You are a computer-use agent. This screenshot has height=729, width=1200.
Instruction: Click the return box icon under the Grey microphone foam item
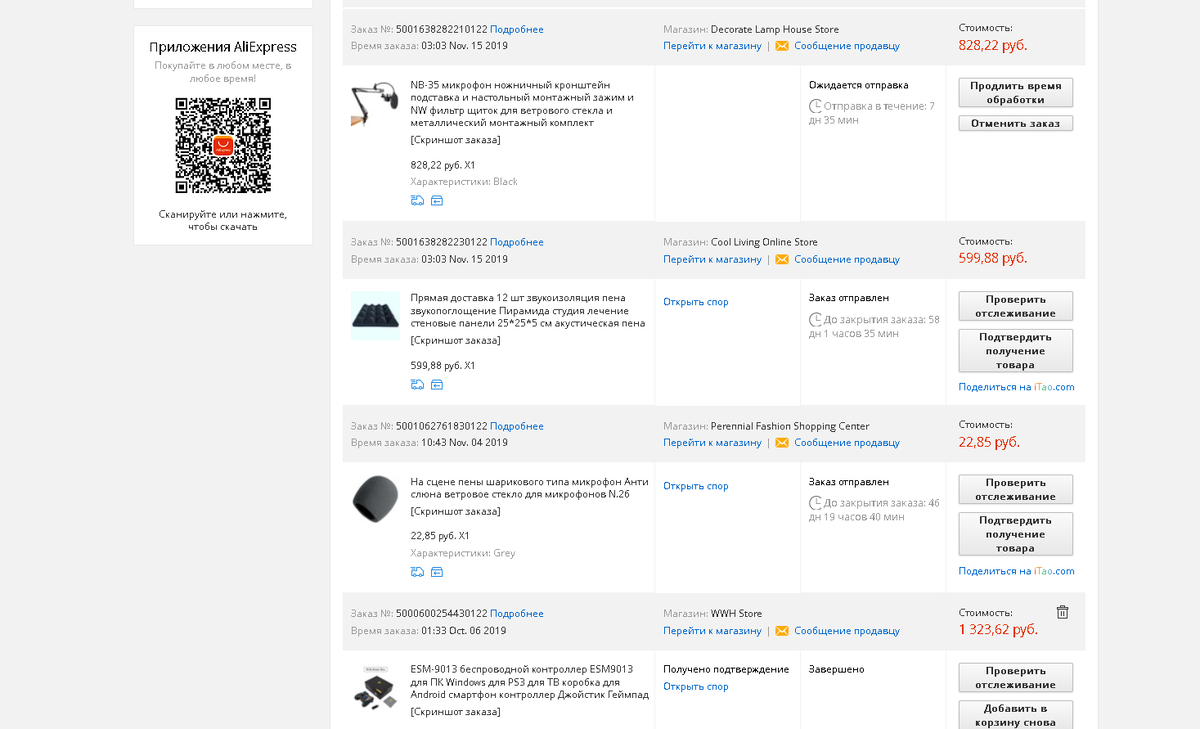tap(437, 572)
